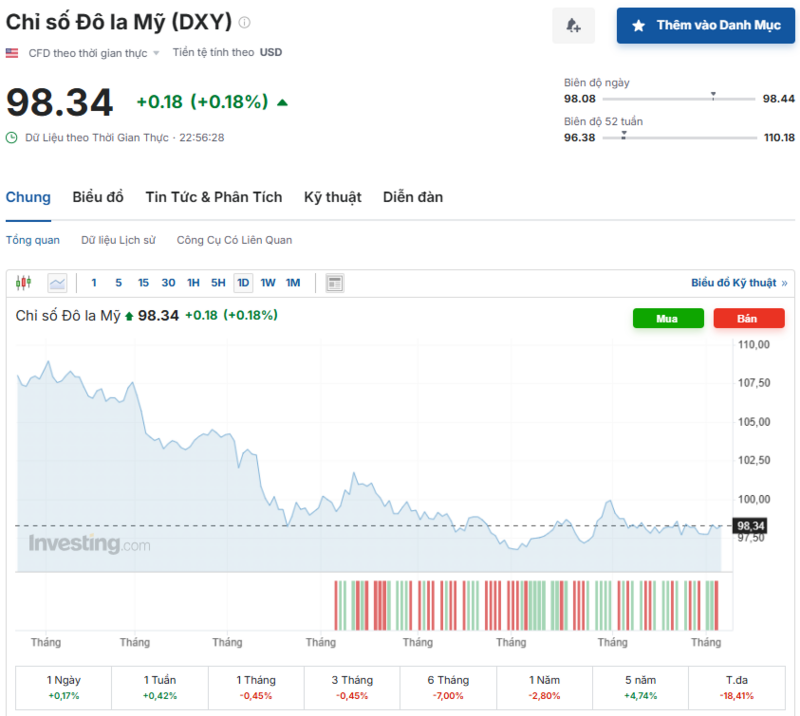Switch to line chart view icon
800x716 pixels.
click(x=57, y=283)
